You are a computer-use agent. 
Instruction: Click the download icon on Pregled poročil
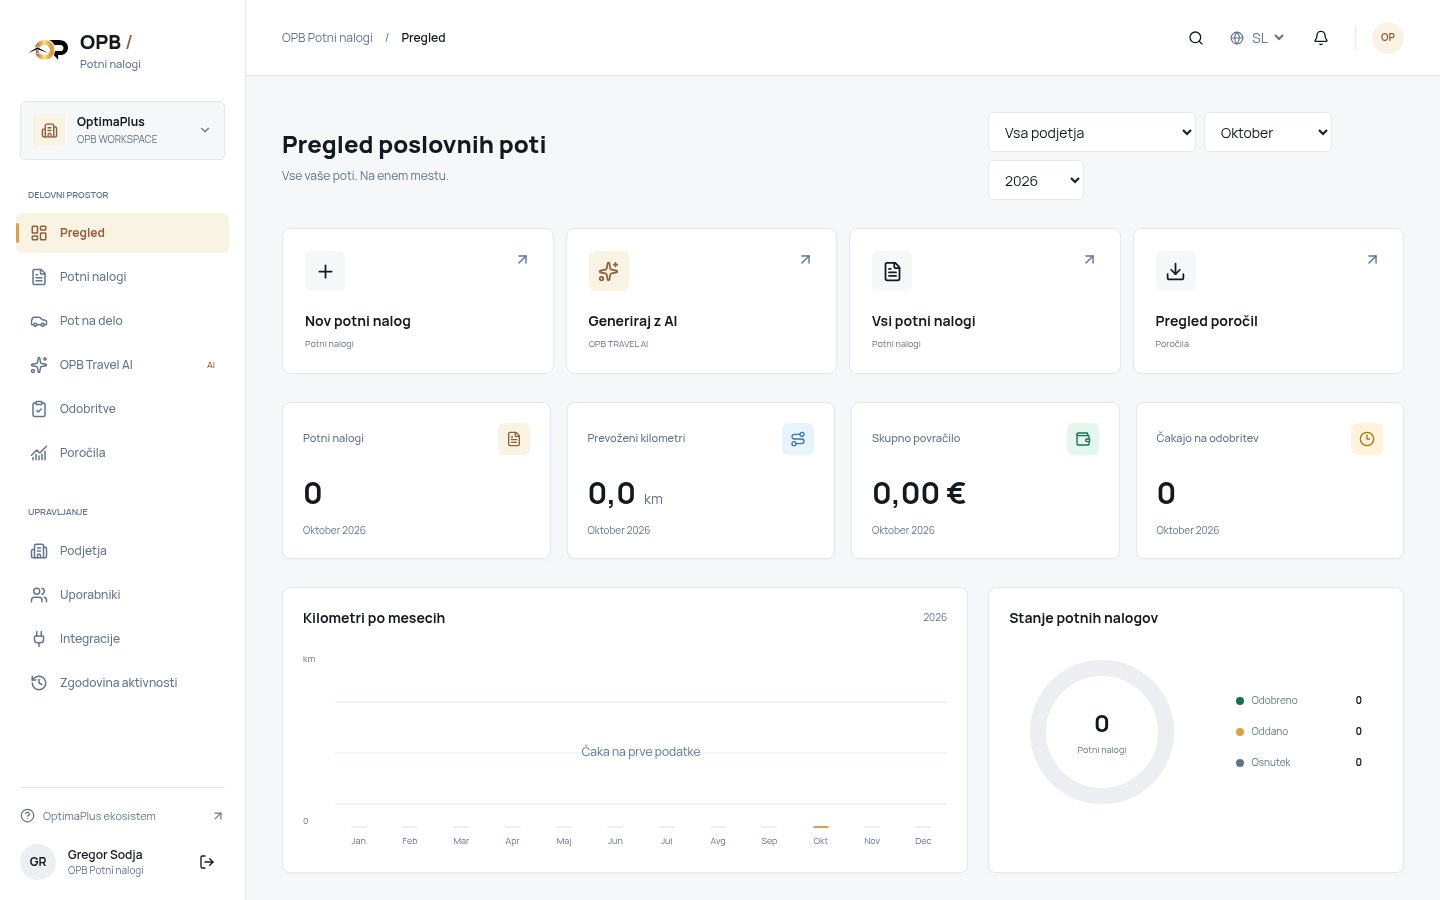1175,271
